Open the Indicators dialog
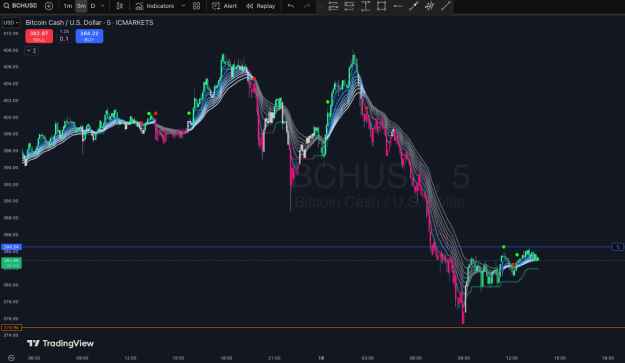Image resolution: width=625 pixels, height=363 pixels. (155, 6)
